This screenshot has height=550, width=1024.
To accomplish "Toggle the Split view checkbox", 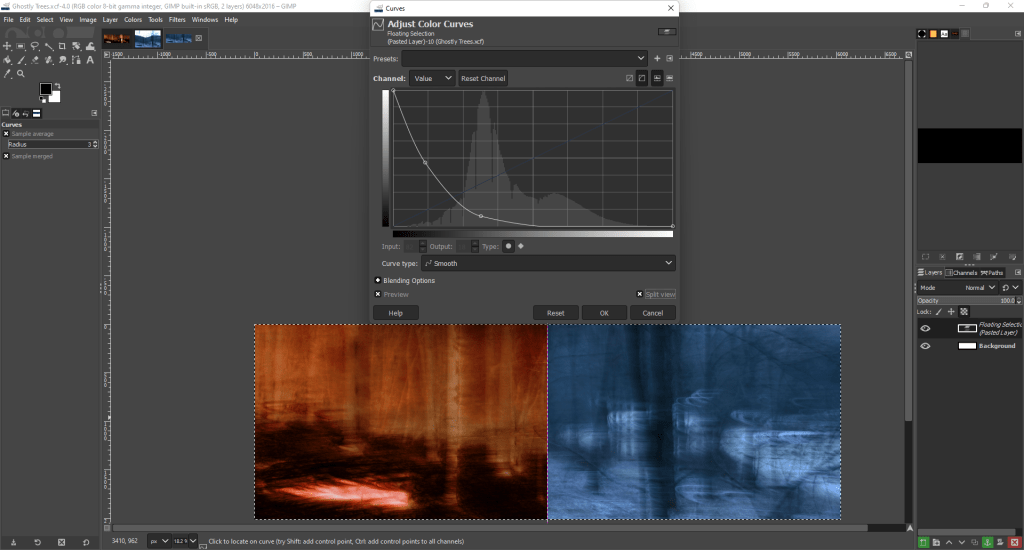I will point(638,294).
